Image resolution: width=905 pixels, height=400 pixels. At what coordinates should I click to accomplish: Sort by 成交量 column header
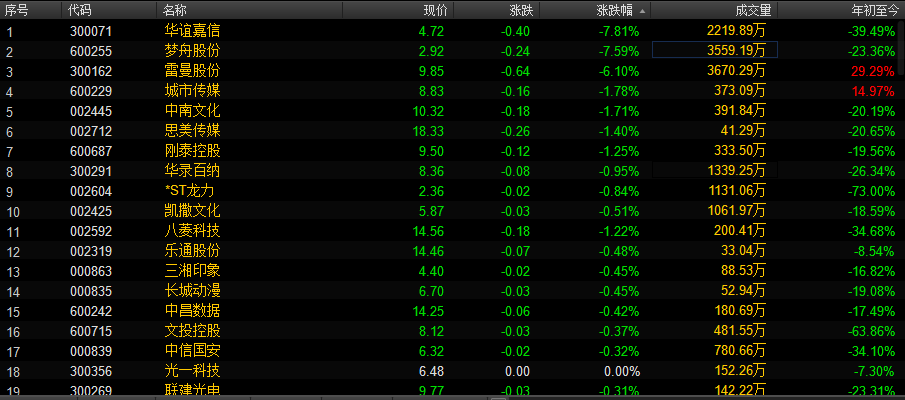pyautogui.click(x=753, y=10)
